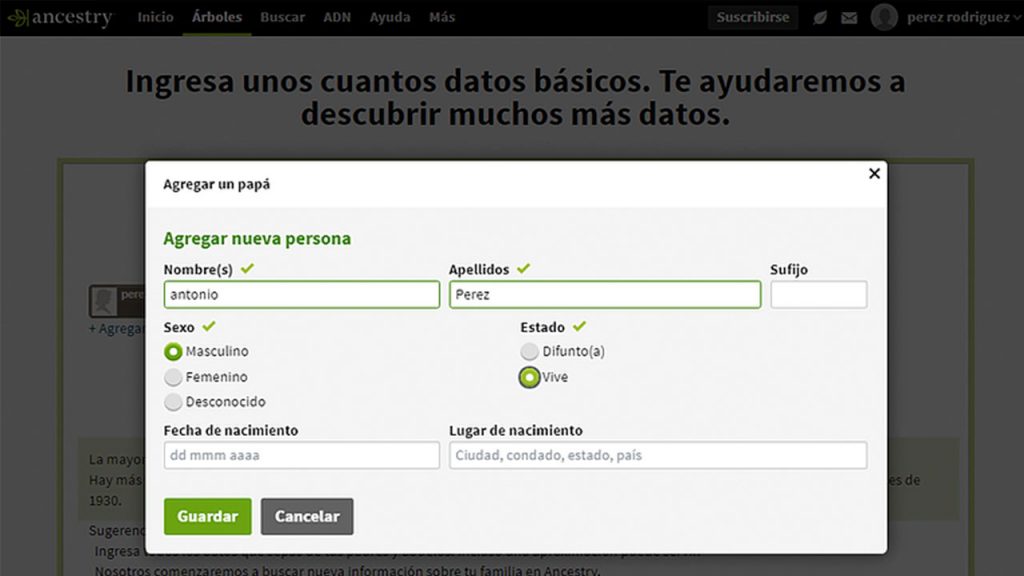
Task: Click the profile avatar picture
Action: (884, 17)
